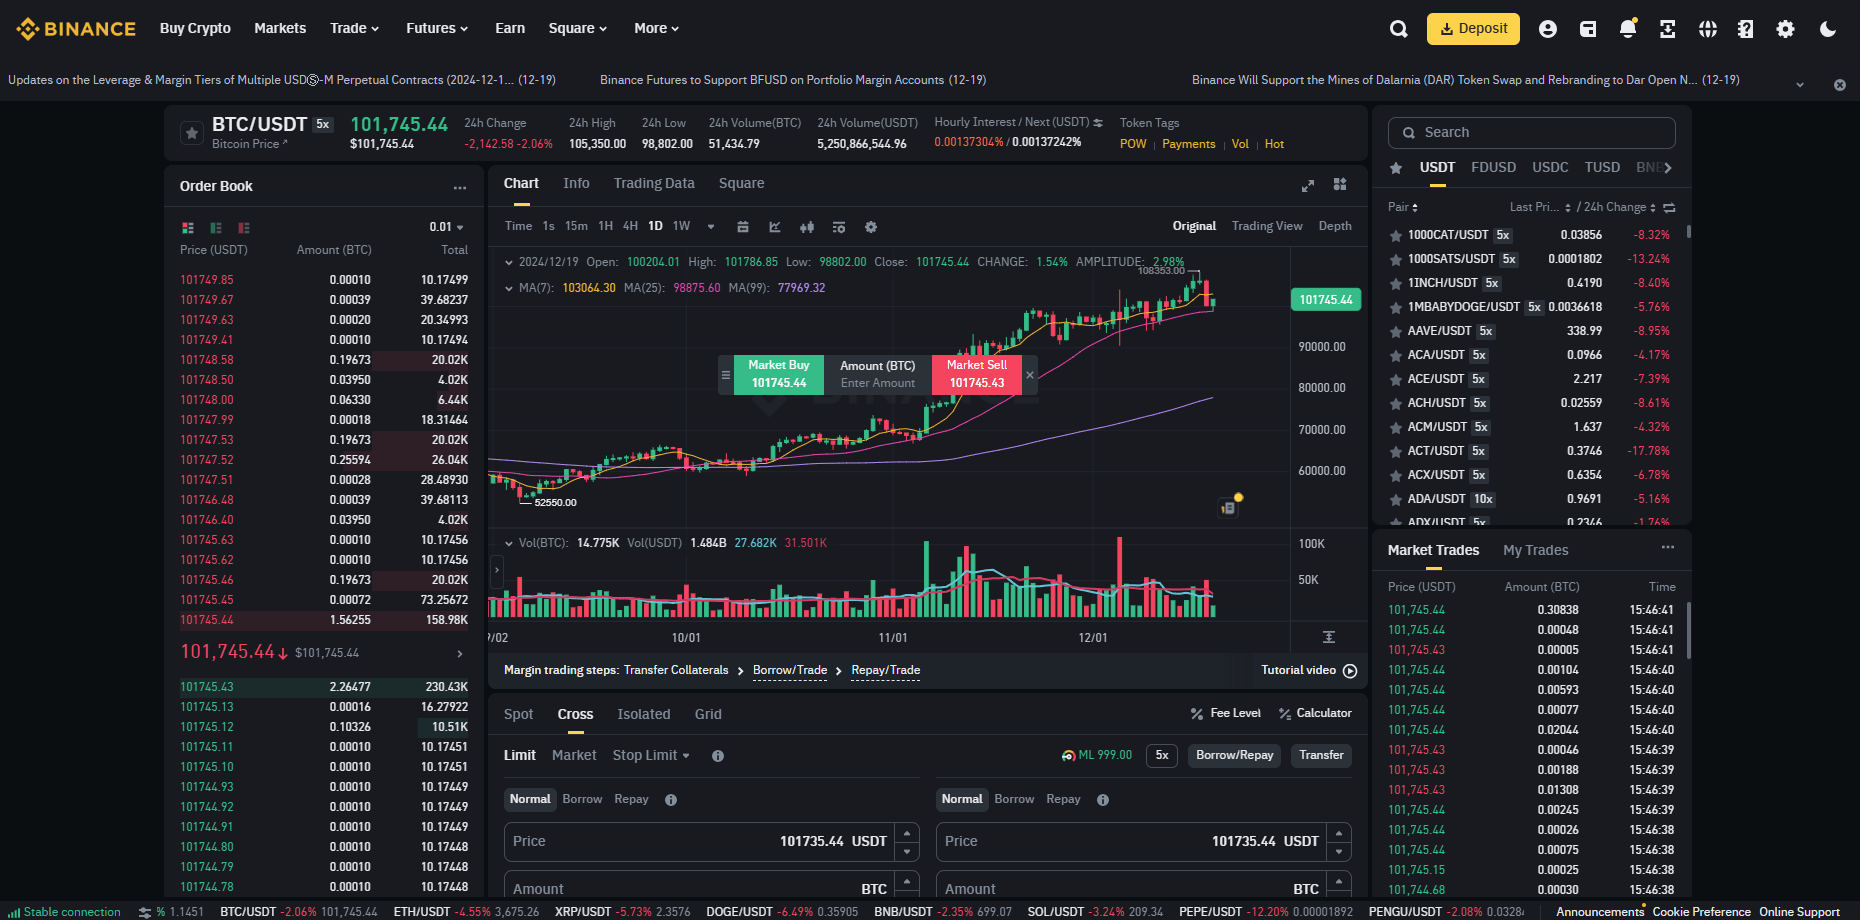Image resolution: width=1860 pixels, height=920 pixels.
Task: Select the Spot trading tab
Action: (518, 714)
